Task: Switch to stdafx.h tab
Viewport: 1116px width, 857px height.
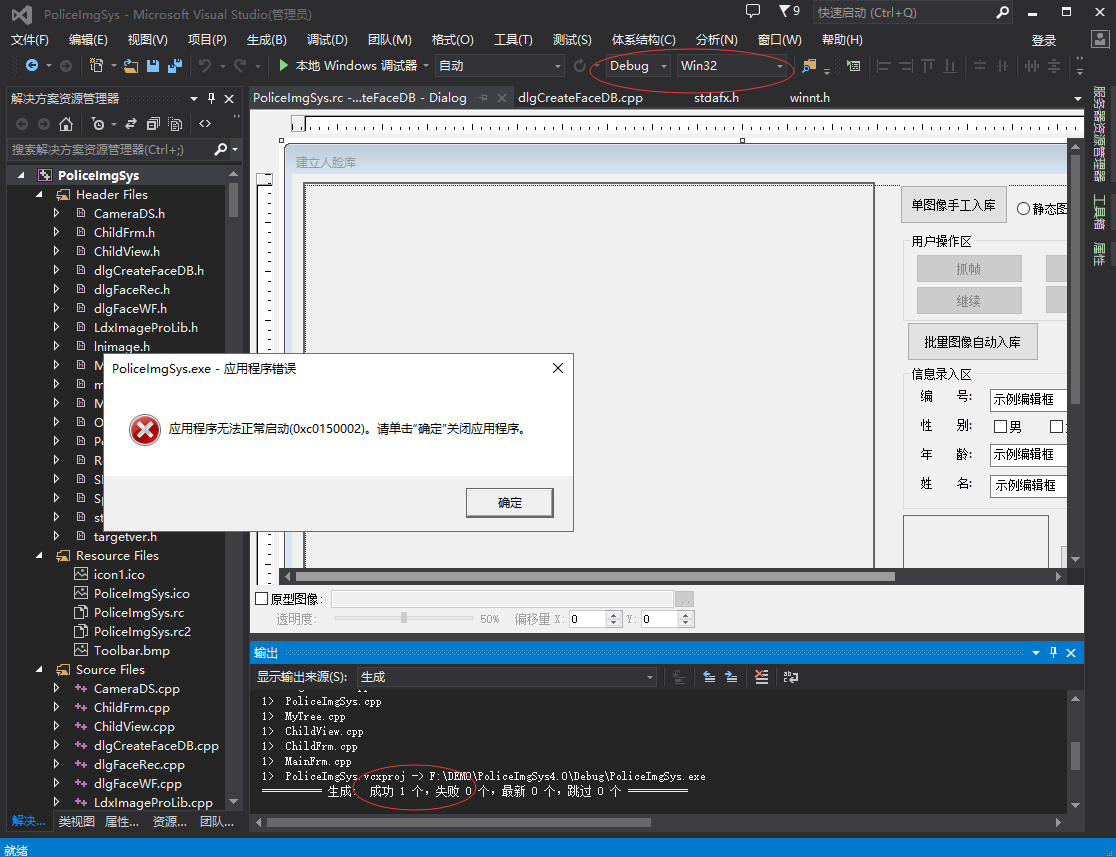Action: click(x=716, y=98)
